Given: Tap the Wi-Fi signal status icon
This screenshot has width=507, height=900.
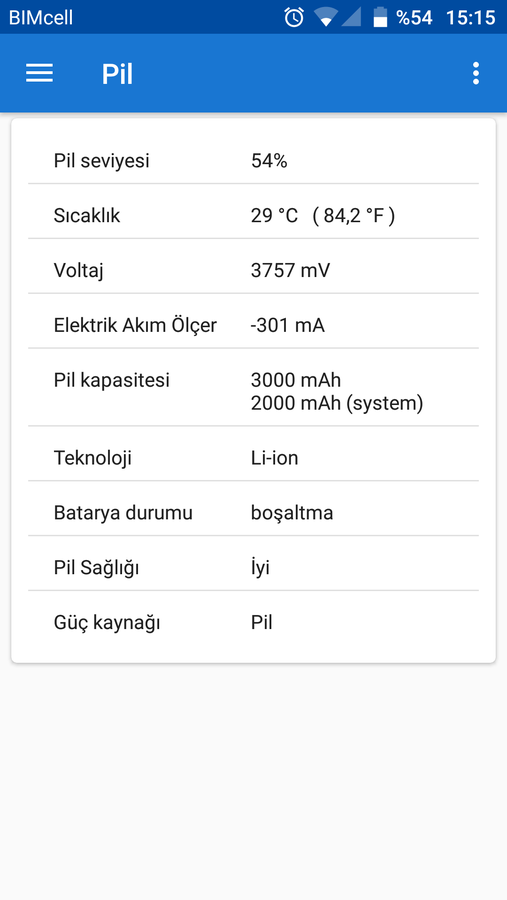Looking at the screenshot, I should [x=326, y=17].
